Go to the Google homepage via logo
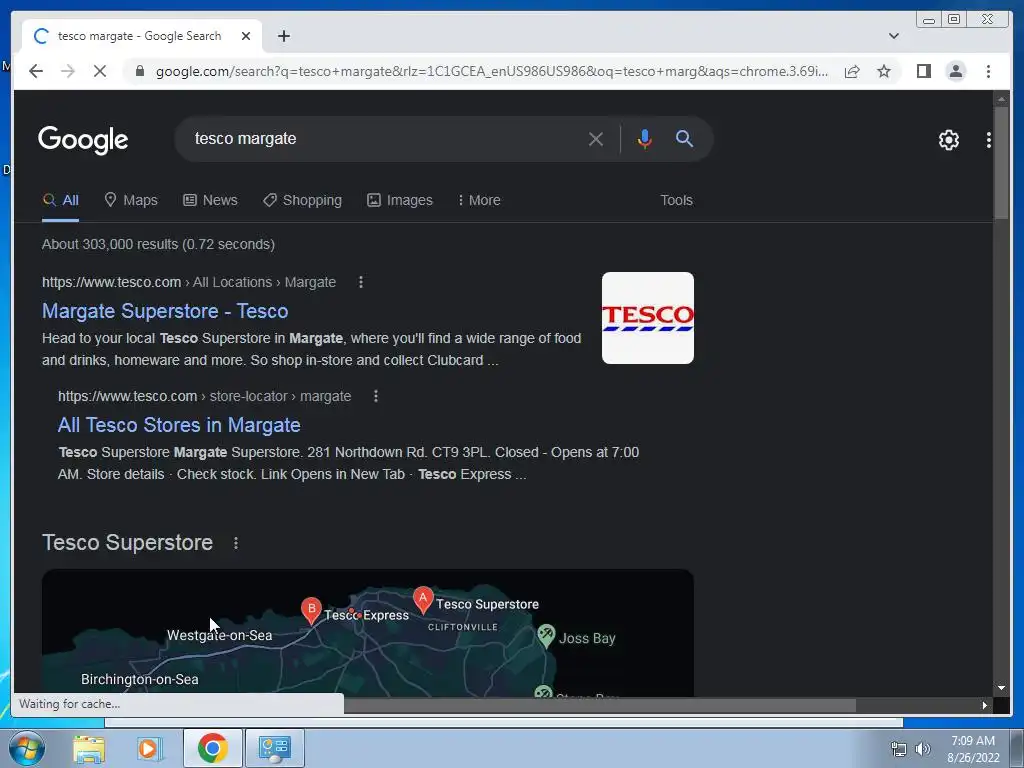The image size is (1024, 768). coord(83,140)
